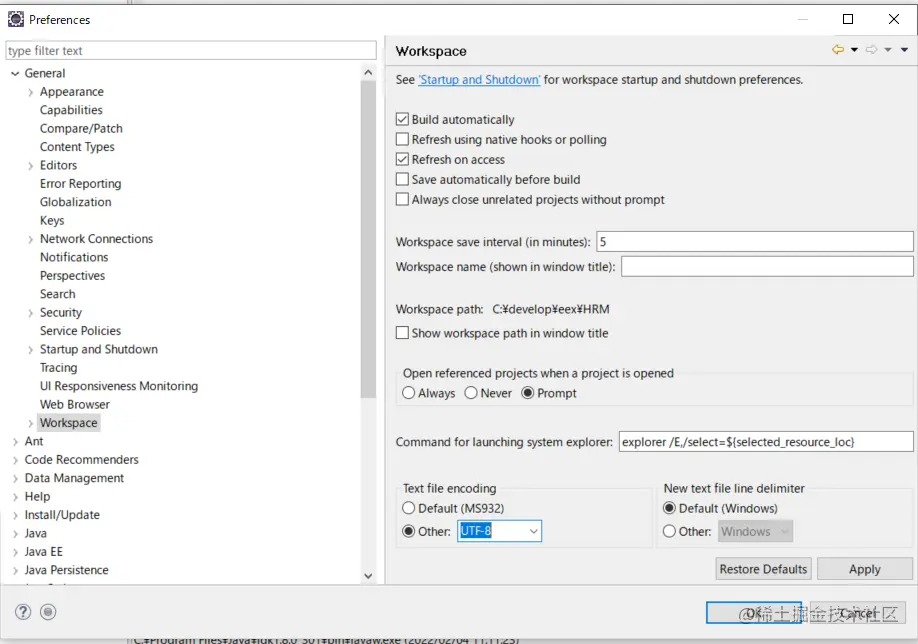Select Help category in tree
The image size is (918, 644).
[x=37, y=496]
